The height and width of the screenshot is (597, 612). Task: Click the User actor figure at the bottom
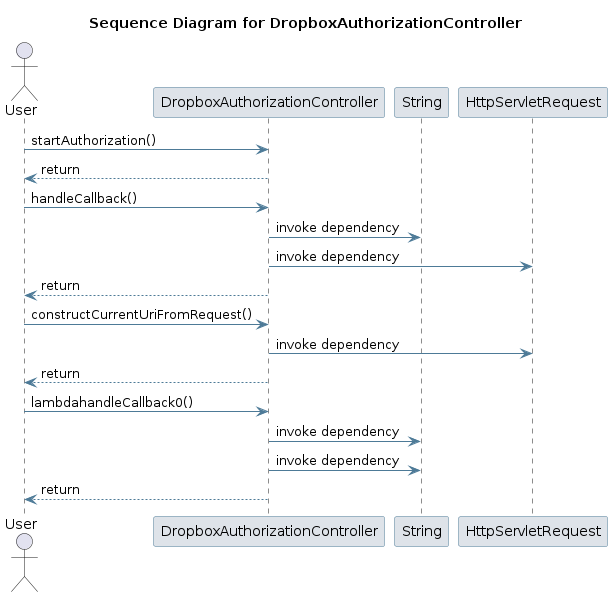tap(24, 563)
